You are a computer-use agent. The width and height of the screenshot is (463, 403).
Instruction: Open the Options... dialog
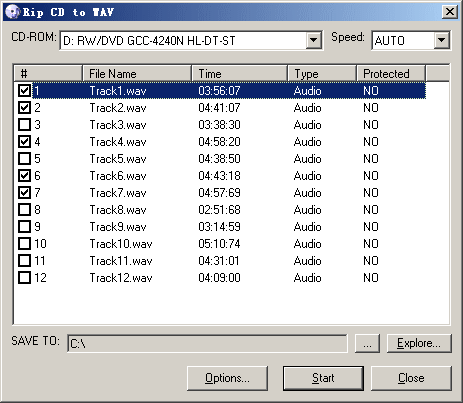pos(227,378)
